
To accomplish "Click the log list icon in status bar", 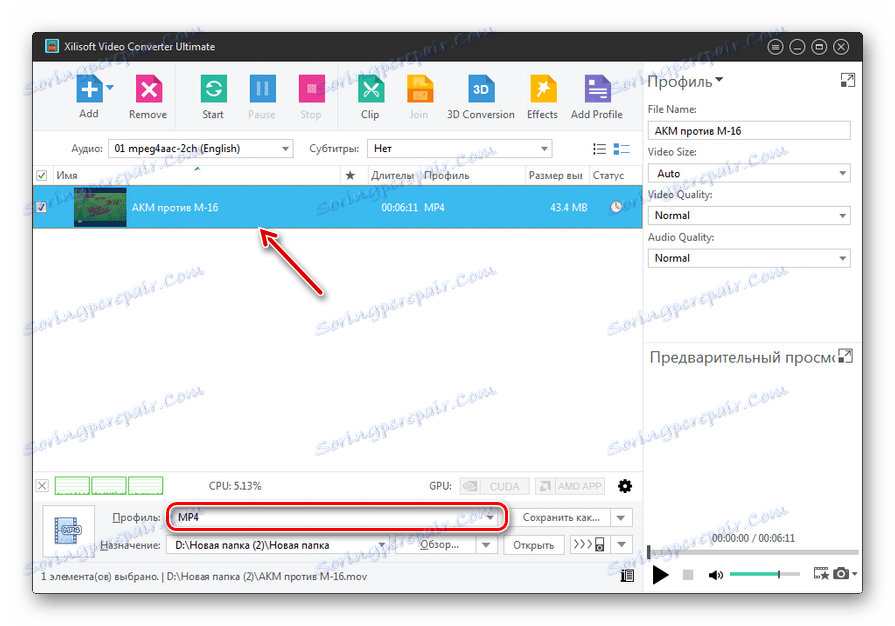I will (627, 576).
